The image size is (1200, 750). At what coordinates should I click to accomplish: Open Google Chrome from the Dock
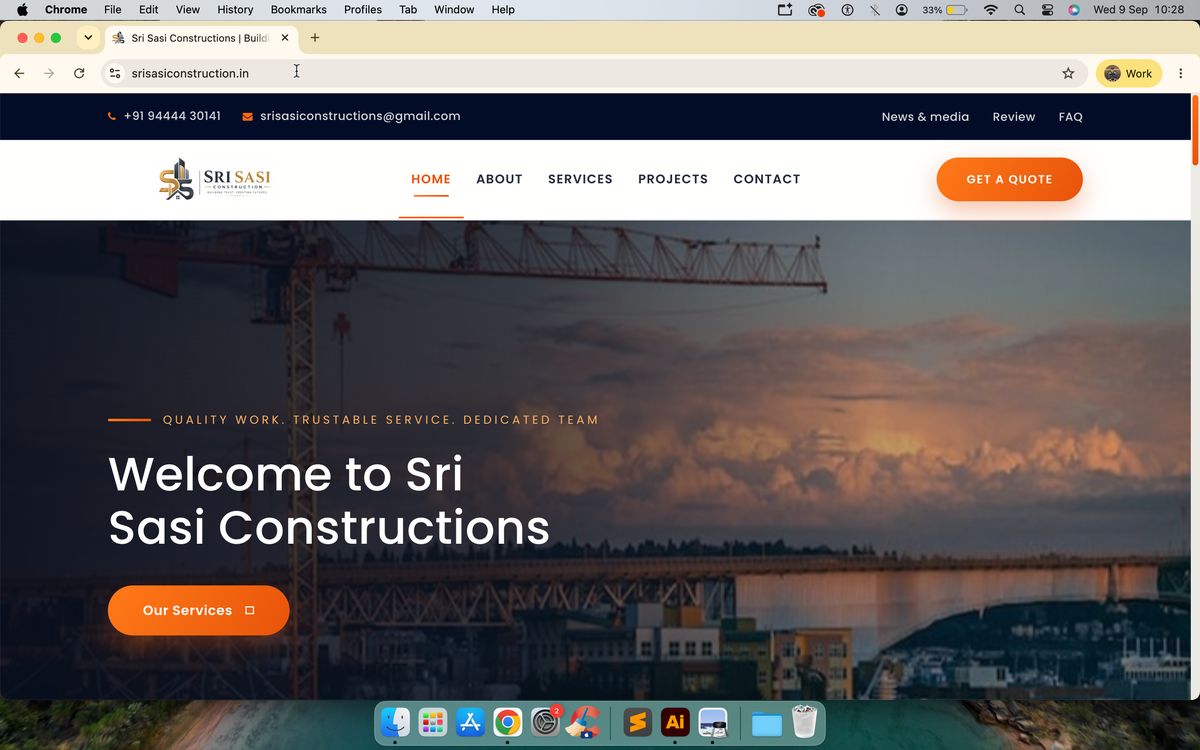[x=507, y=721]
